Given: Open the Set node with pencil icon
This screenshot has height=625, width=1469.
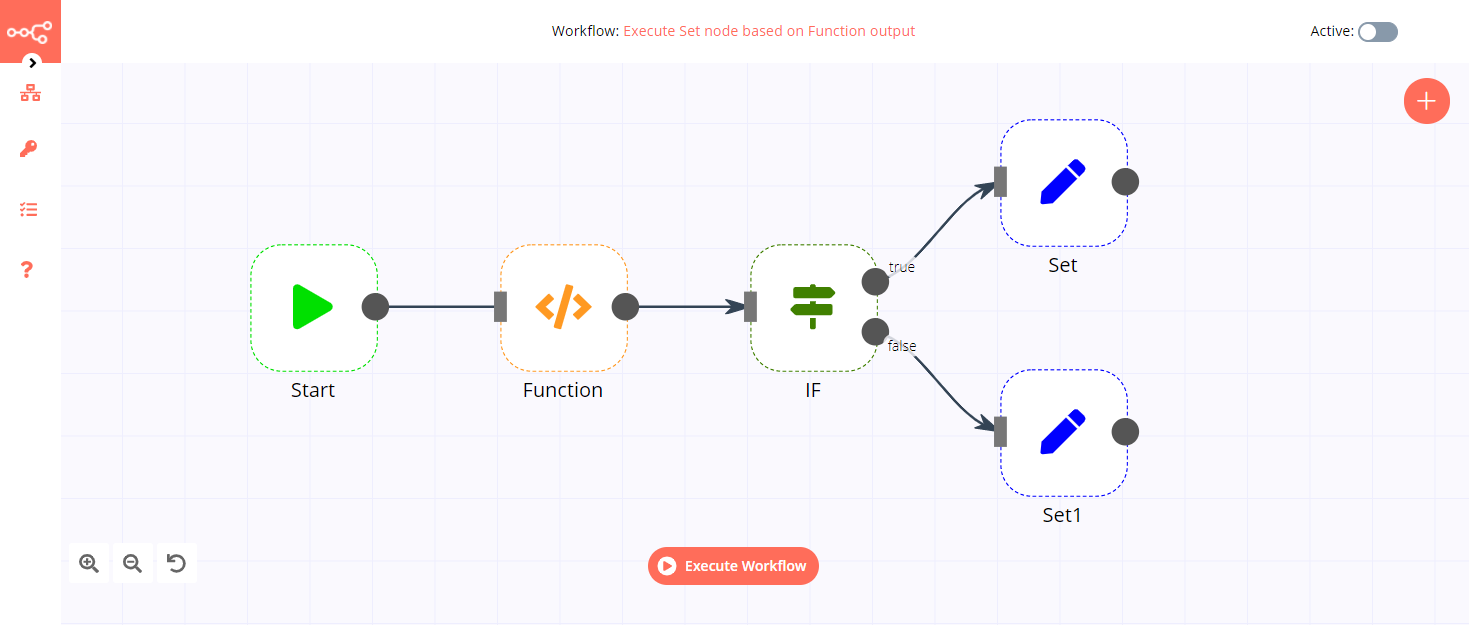Looking at the screenshot, I should [1063, 182].
